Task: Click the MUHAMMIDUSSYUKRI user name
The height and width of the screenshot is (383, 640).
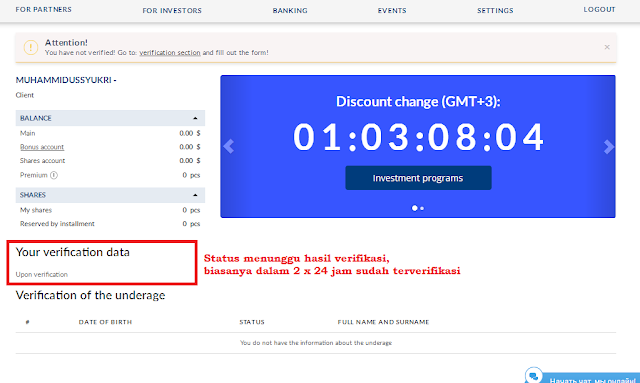Action: pyautogui.click(x=66, y=80)
